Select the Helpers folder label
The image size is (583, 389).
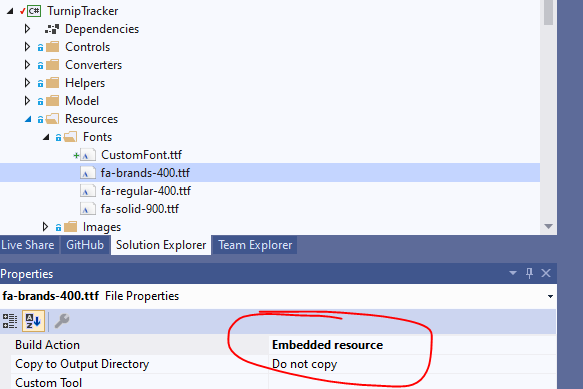85,83
